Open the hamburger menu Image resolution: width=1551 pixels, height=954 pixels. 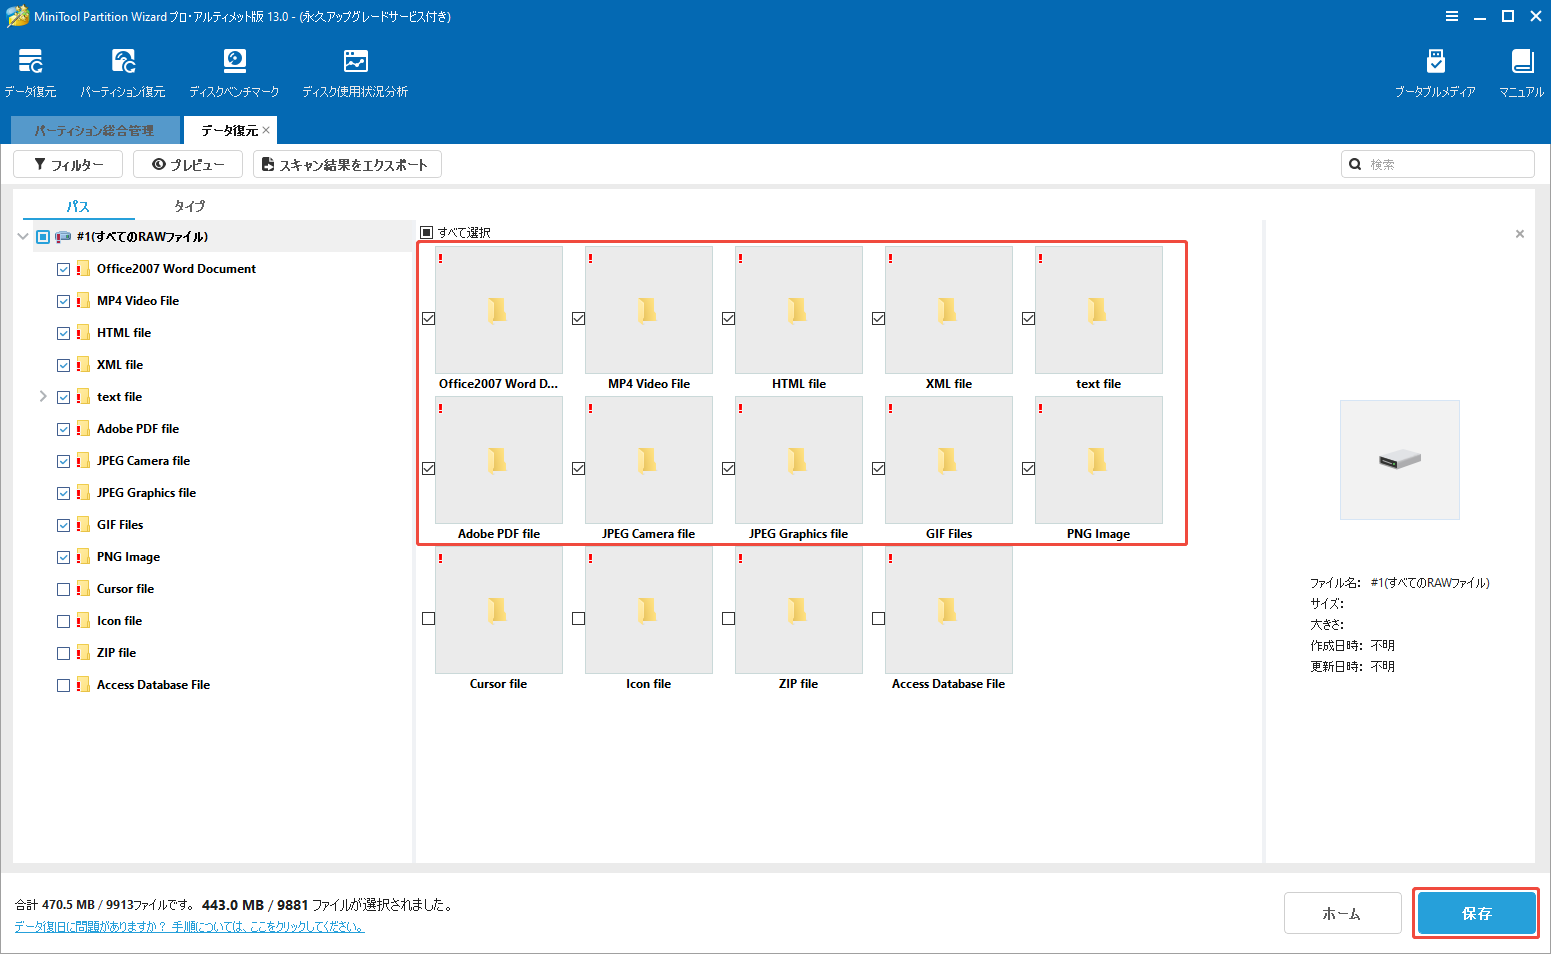tap(1452, 16)
